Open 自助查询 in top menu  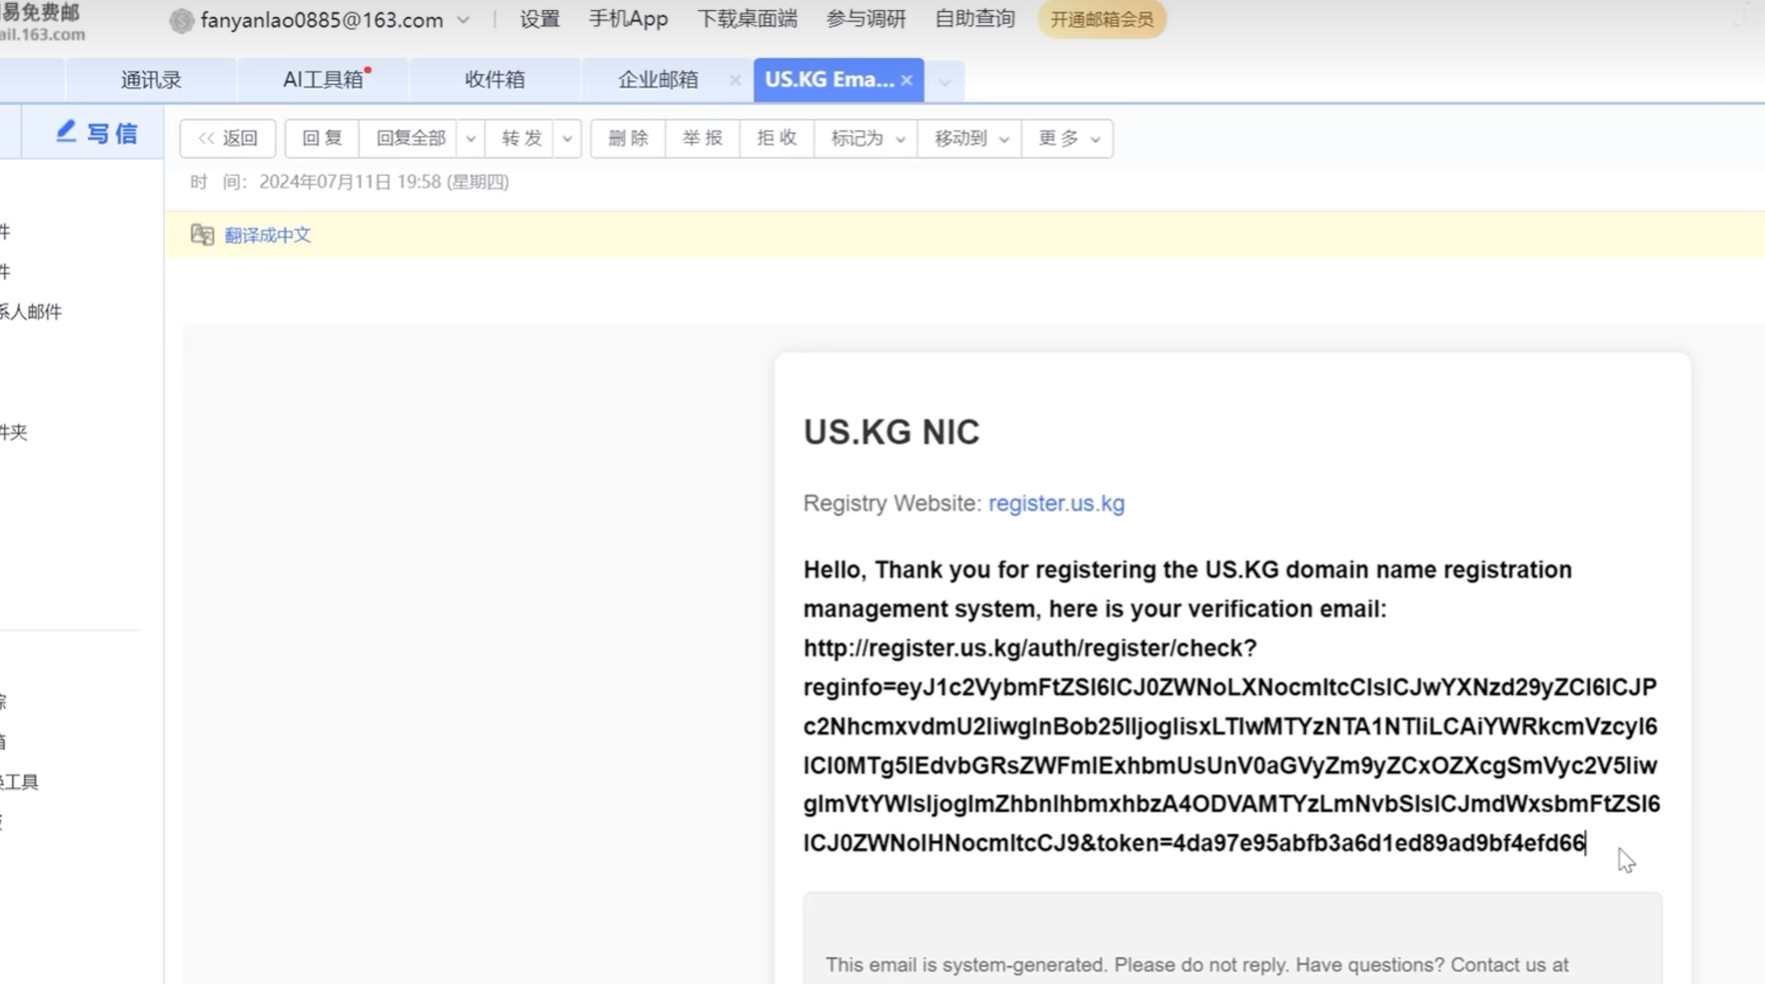(x=975, y=19)
